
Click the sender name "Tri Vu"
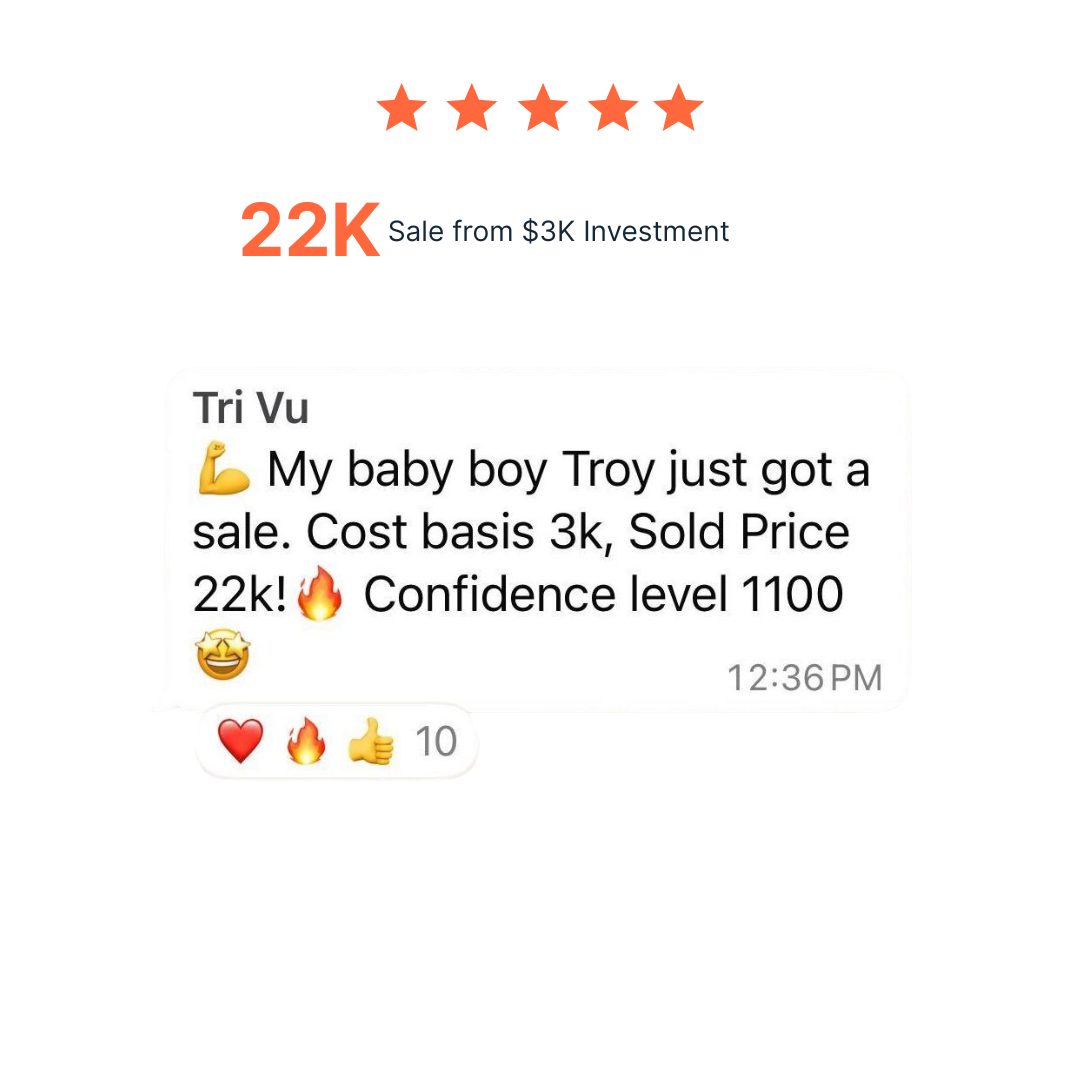coord(251,409)
